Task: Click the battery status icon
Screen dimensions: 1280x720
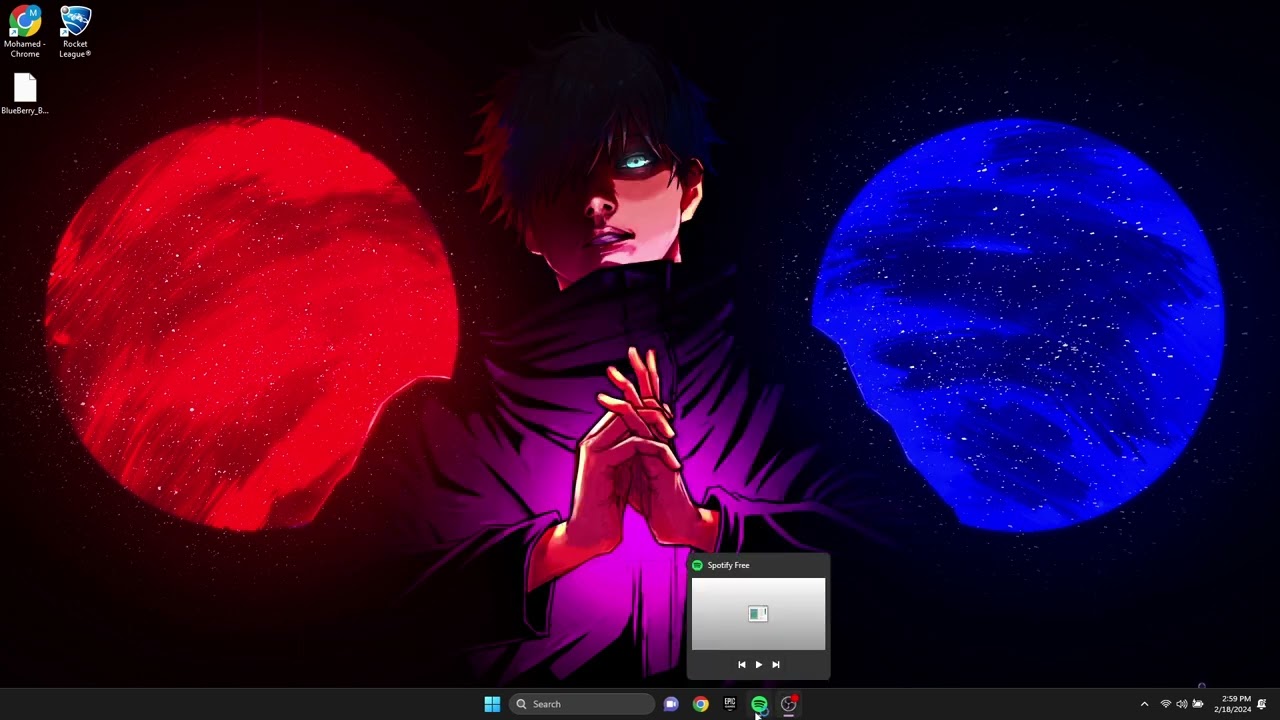Action: pyautogui.click(x=1198, y=704)
